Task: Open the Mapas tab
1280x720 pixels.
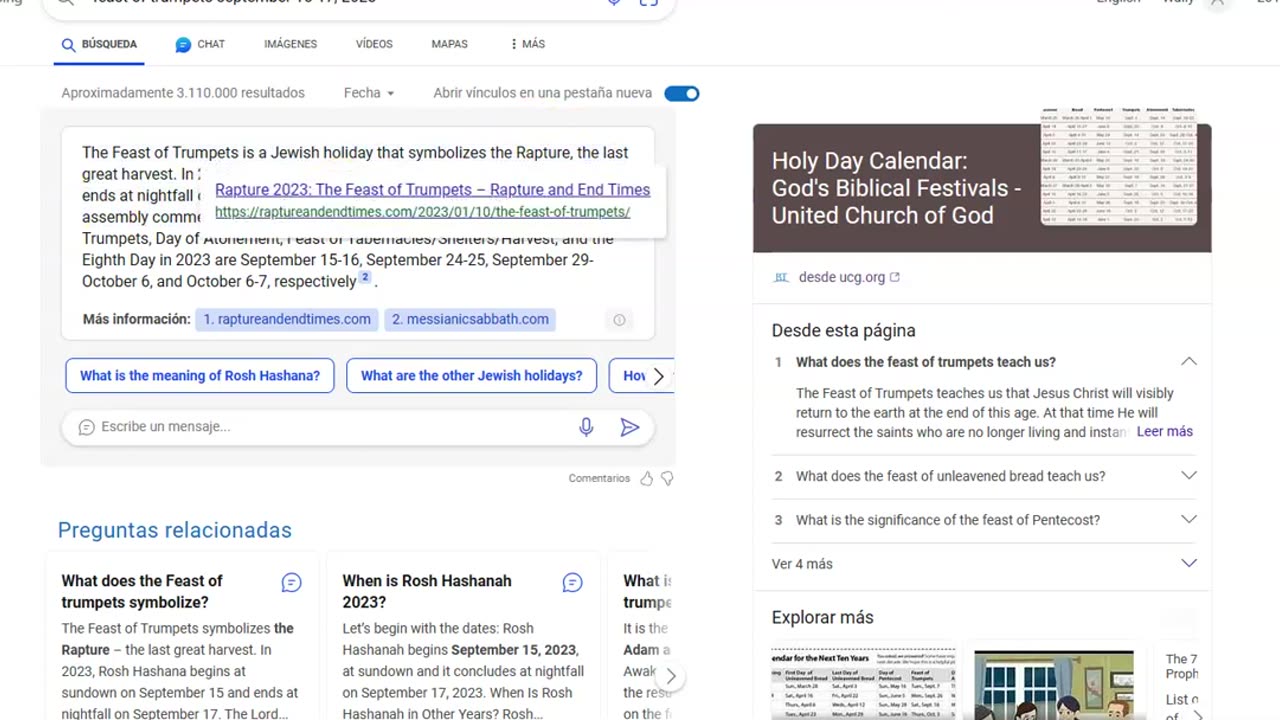Action: click(x=449, y=44)
